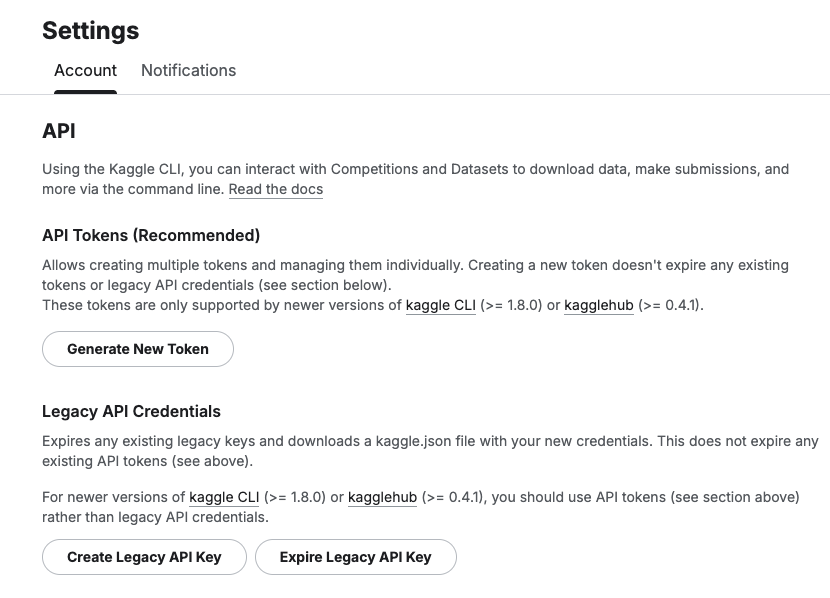The image size is (830, 598).
Task: Click the Kaggle CLI description paragraph
Action: (x=415, y=170)
